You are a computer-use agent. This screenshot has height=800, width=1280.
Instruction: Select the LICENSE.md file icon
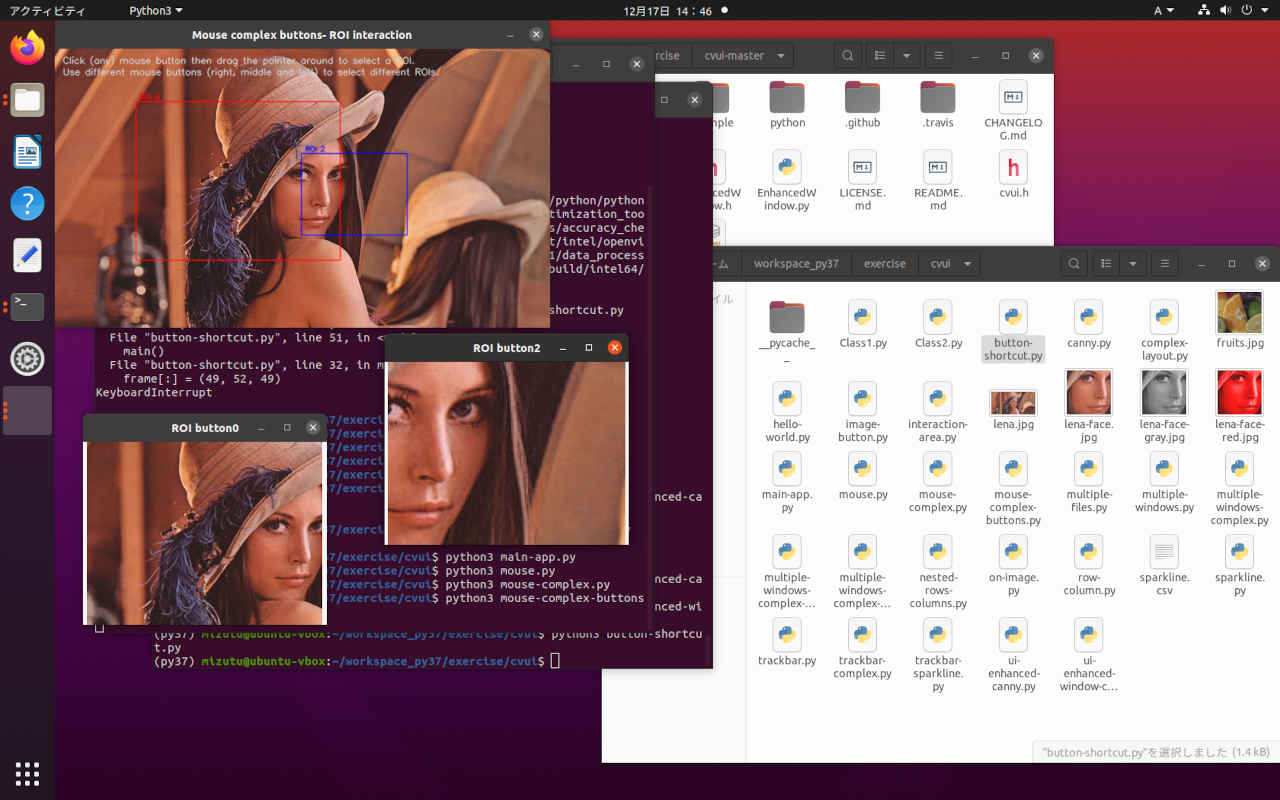863,167
